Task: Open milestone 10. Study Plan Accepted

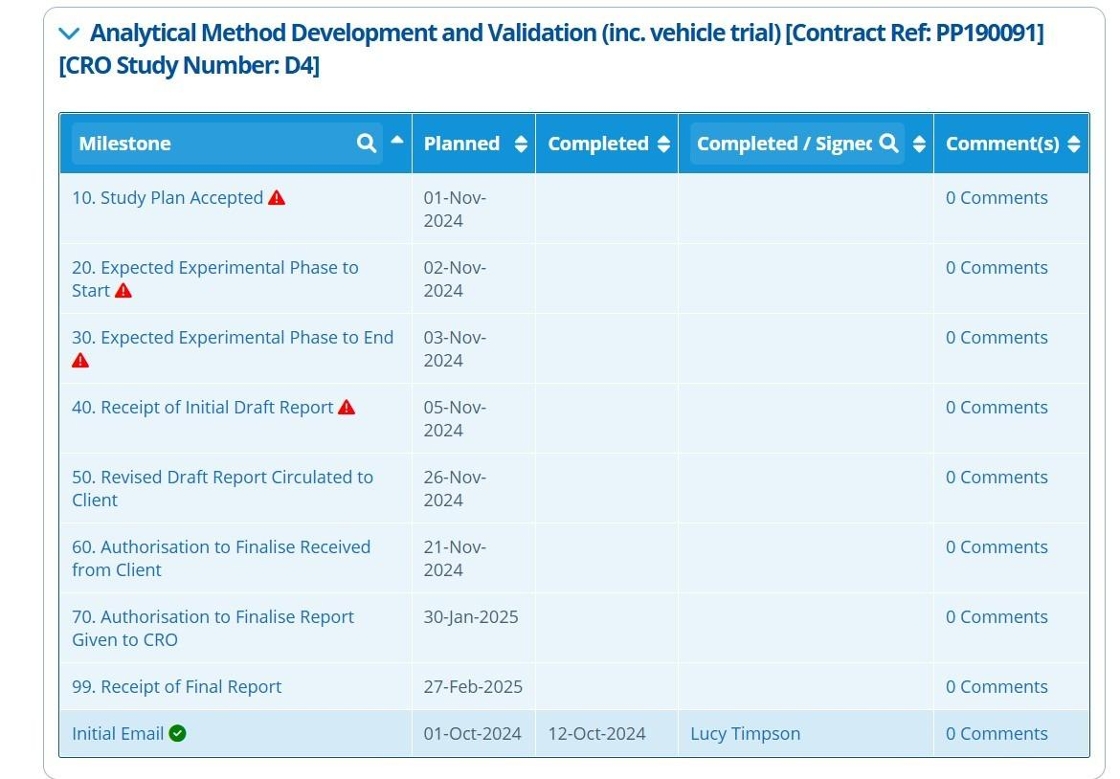Action: click(167, 198)
